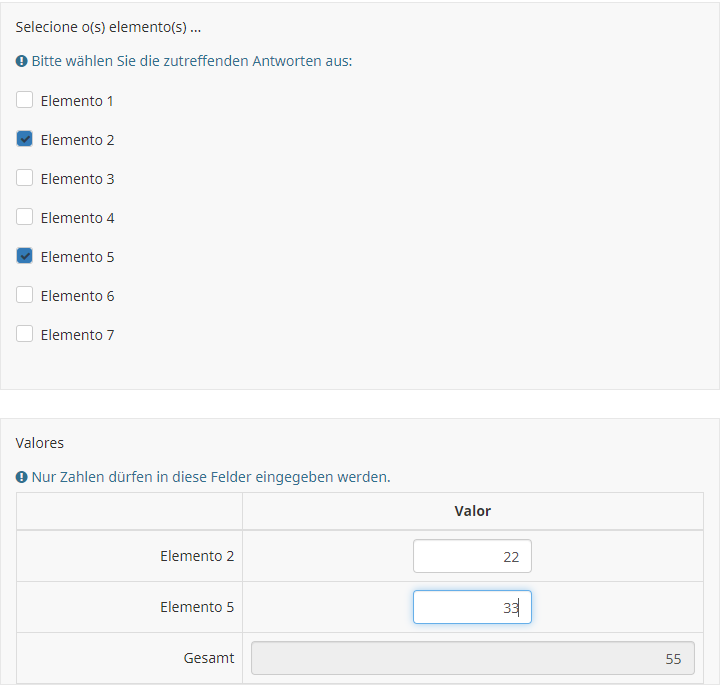The height and width of the screenshot is (692, 722).
Task: Click the 'Bitte wählen Sie die zutreffenden Antworten' hint text
Action: 192,61
